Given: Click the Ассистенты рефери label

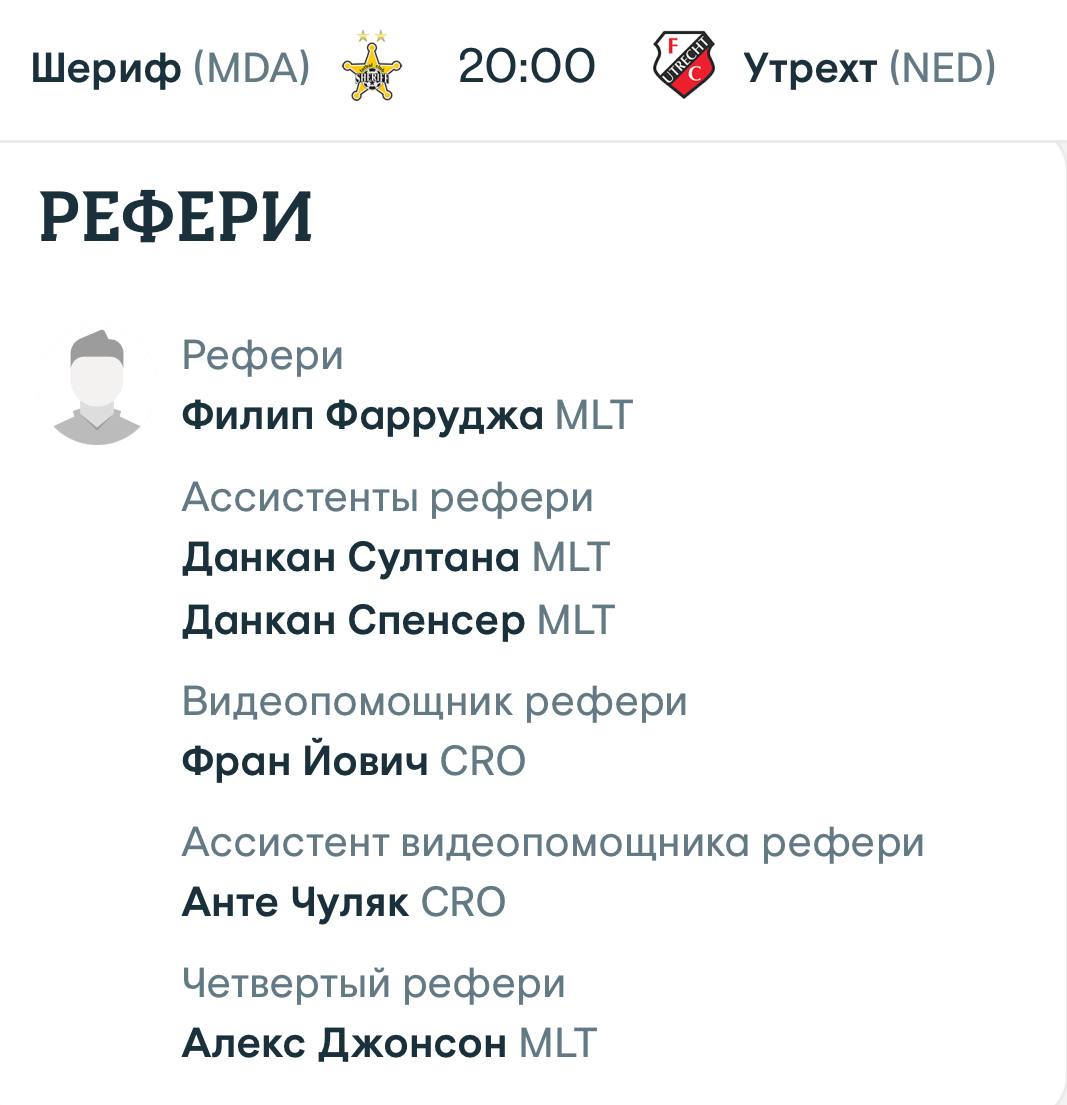Looking at the screenshot, I should tap(388, 498).
